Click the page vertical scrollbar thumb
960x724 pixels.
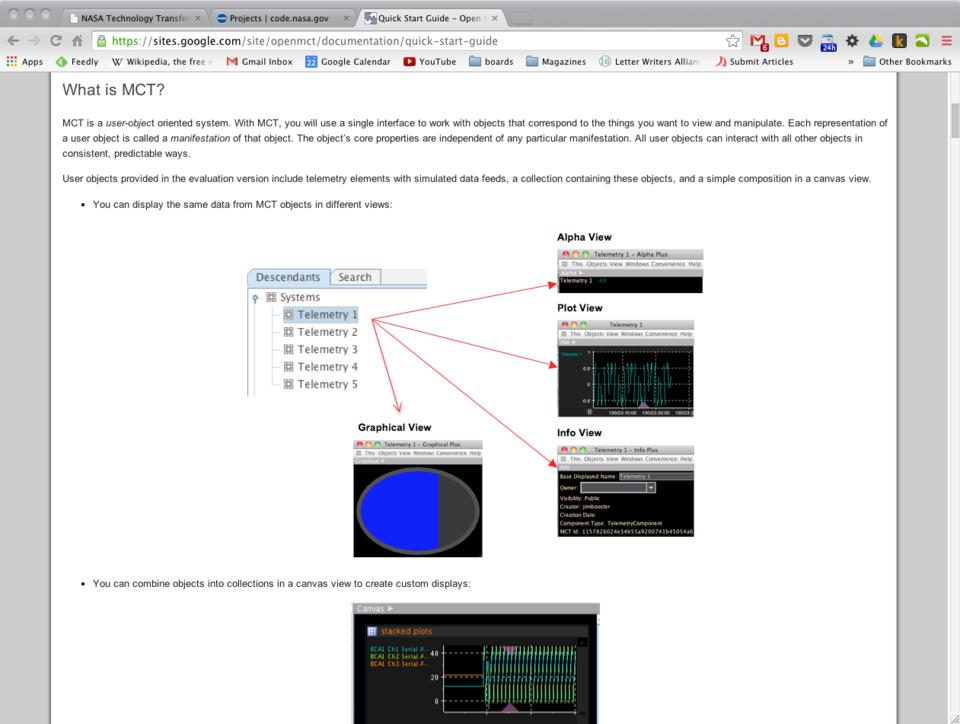tap(954, 121)
